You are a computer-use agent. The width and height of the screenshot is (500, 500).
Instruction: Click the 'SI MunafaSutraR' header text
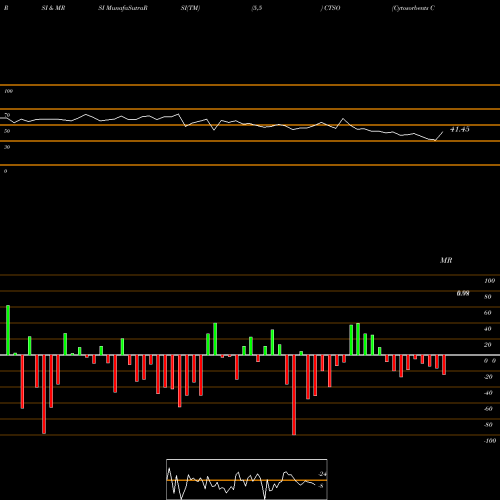click(123, 8)
